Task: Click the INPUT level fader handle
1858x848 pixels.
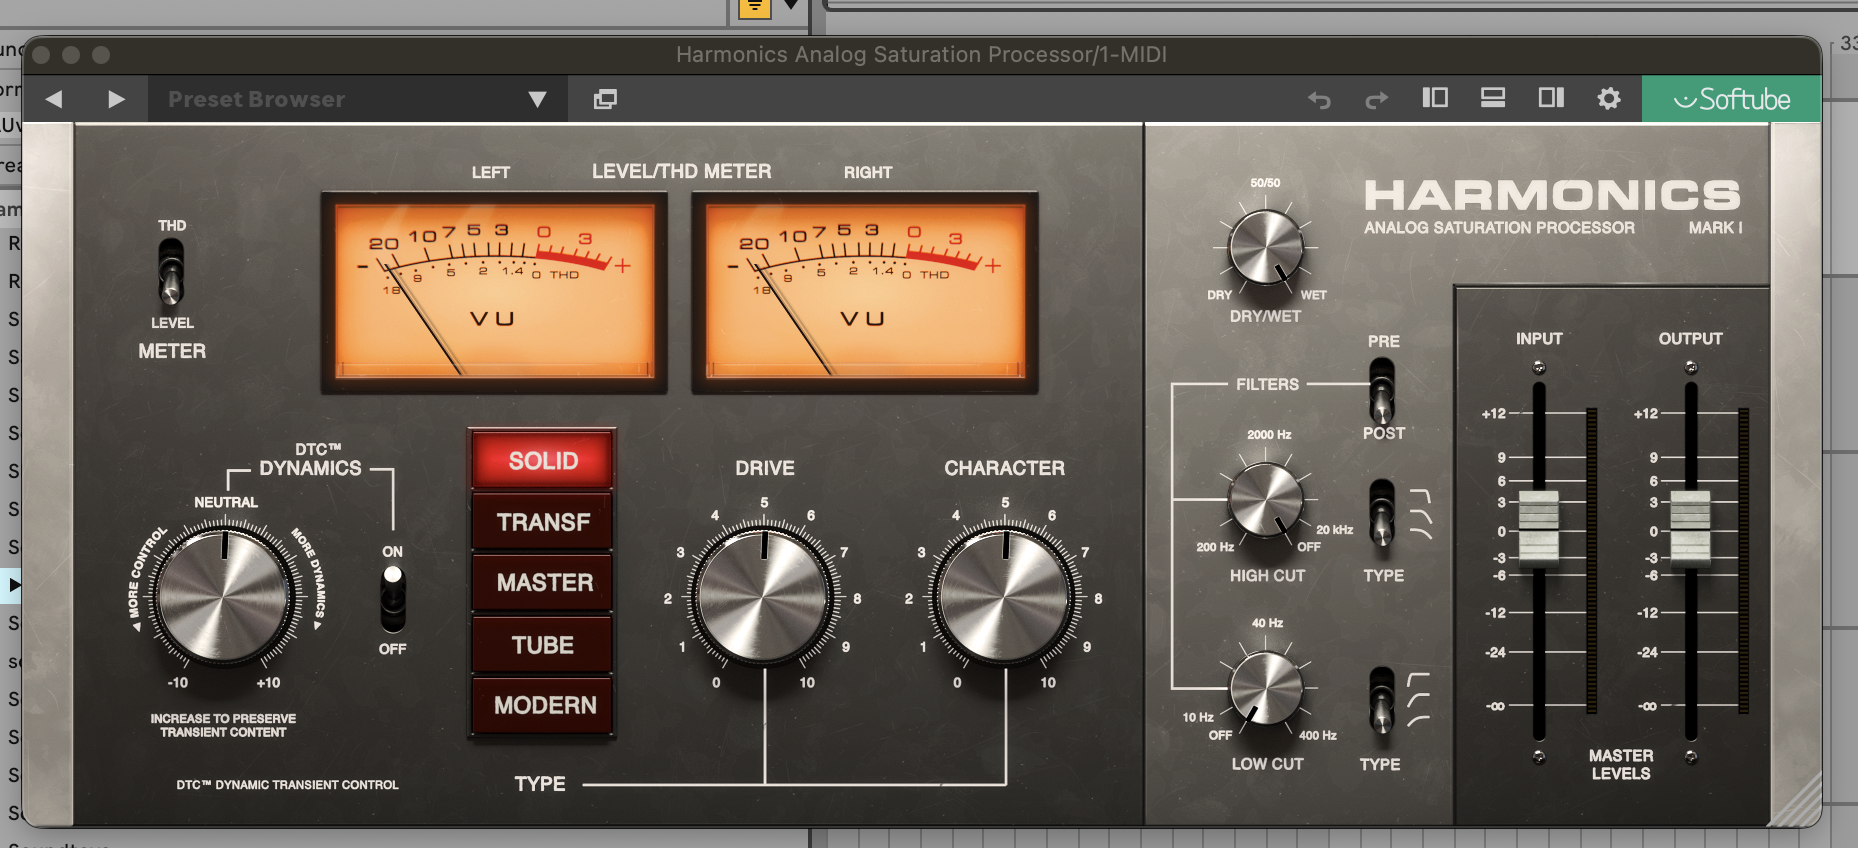Action: (1539, 528)
